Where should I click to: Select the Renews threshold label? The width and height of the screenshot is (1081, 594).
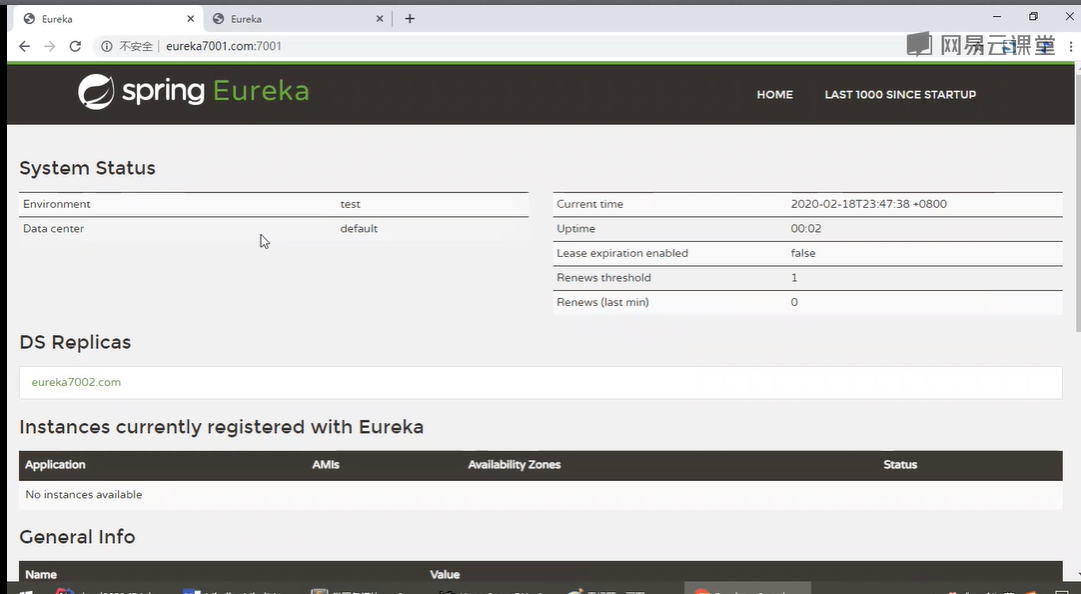pos(604,278)
